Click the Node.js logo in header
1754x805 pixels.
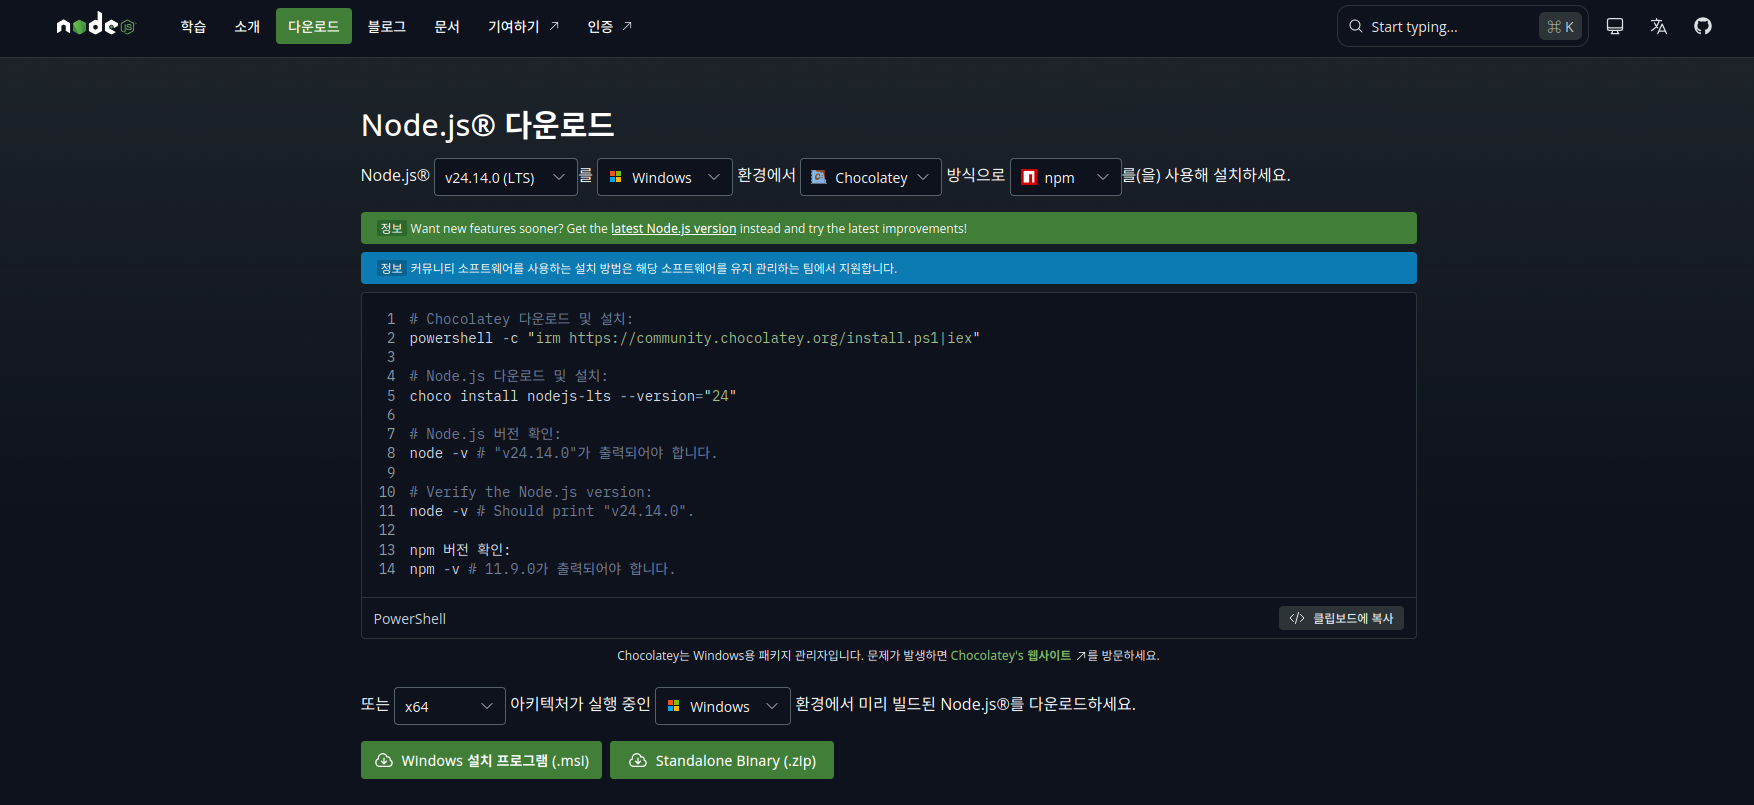(95, 26)
